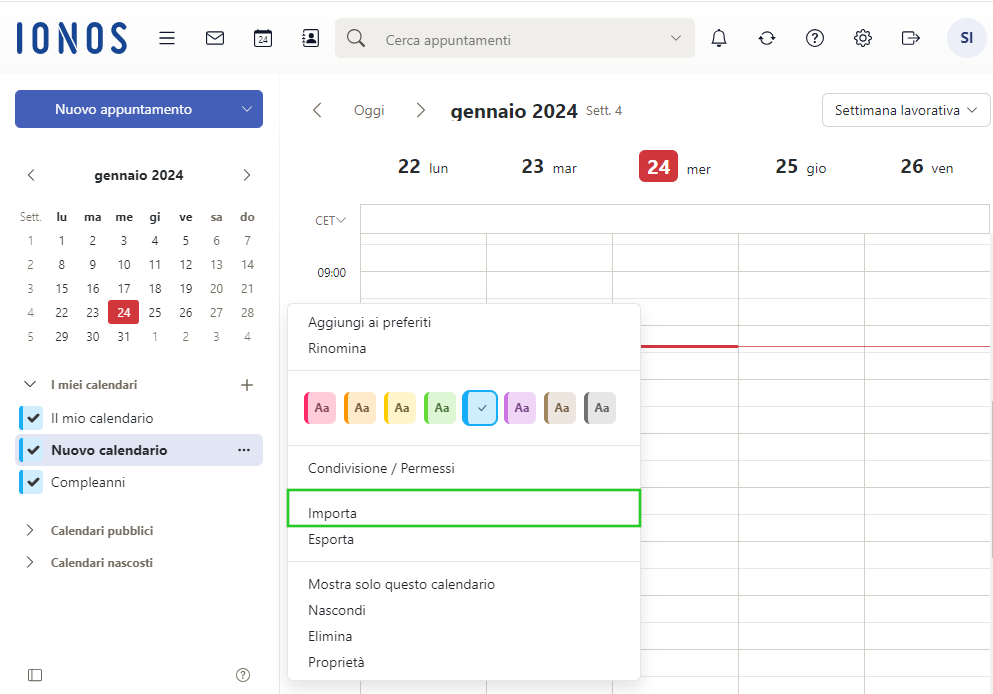Open CET timezone dropdown

point(331,220)
